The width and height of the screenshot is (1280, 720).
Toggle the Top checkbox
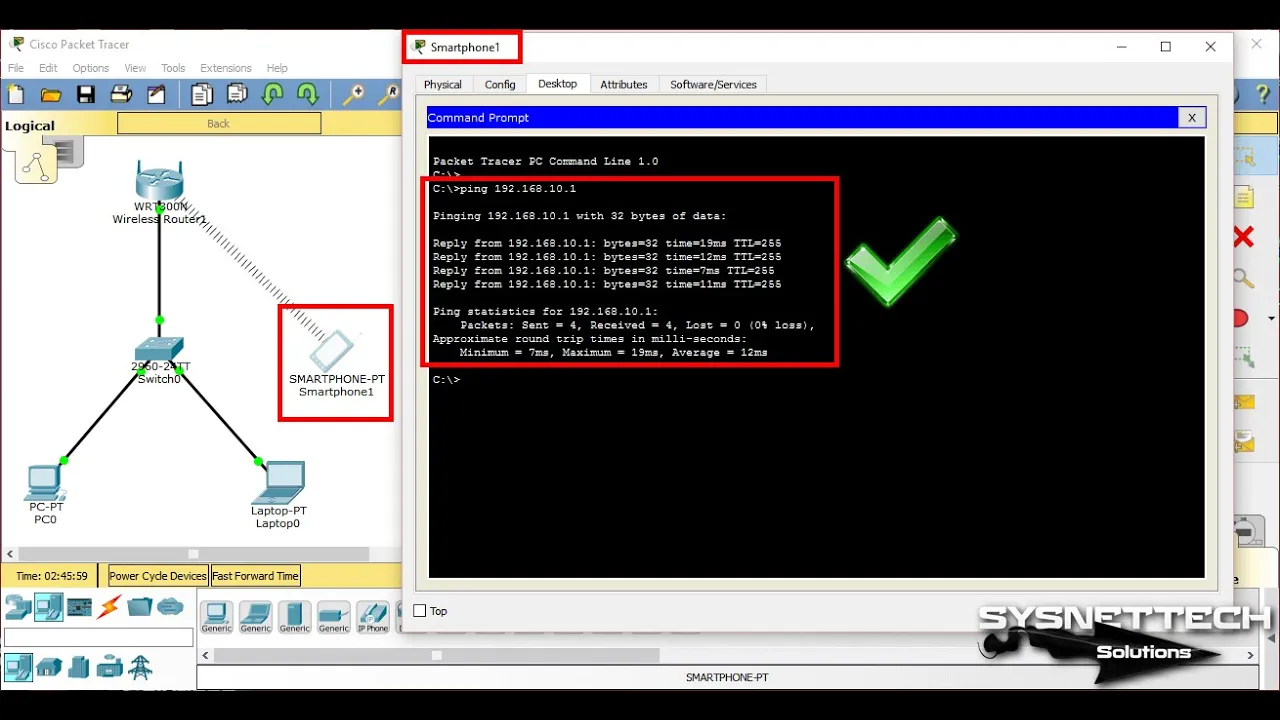coord(420,611)
